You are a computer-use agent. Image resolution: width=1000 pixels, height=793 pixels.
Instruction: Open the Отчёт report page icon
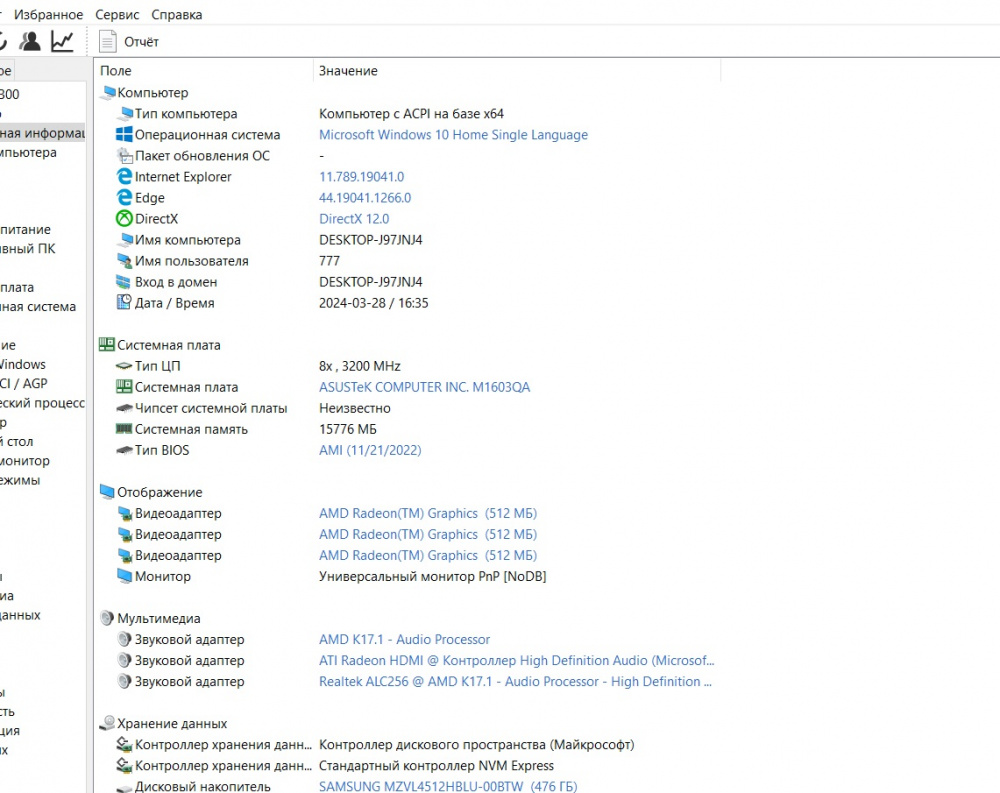(107, 41)
